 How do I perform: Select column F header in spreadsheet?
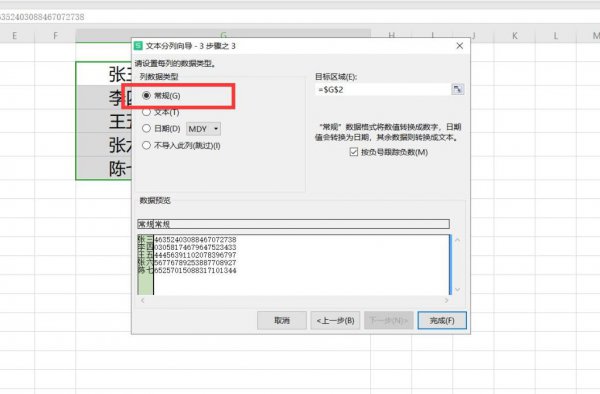click(x=55, y=36)
